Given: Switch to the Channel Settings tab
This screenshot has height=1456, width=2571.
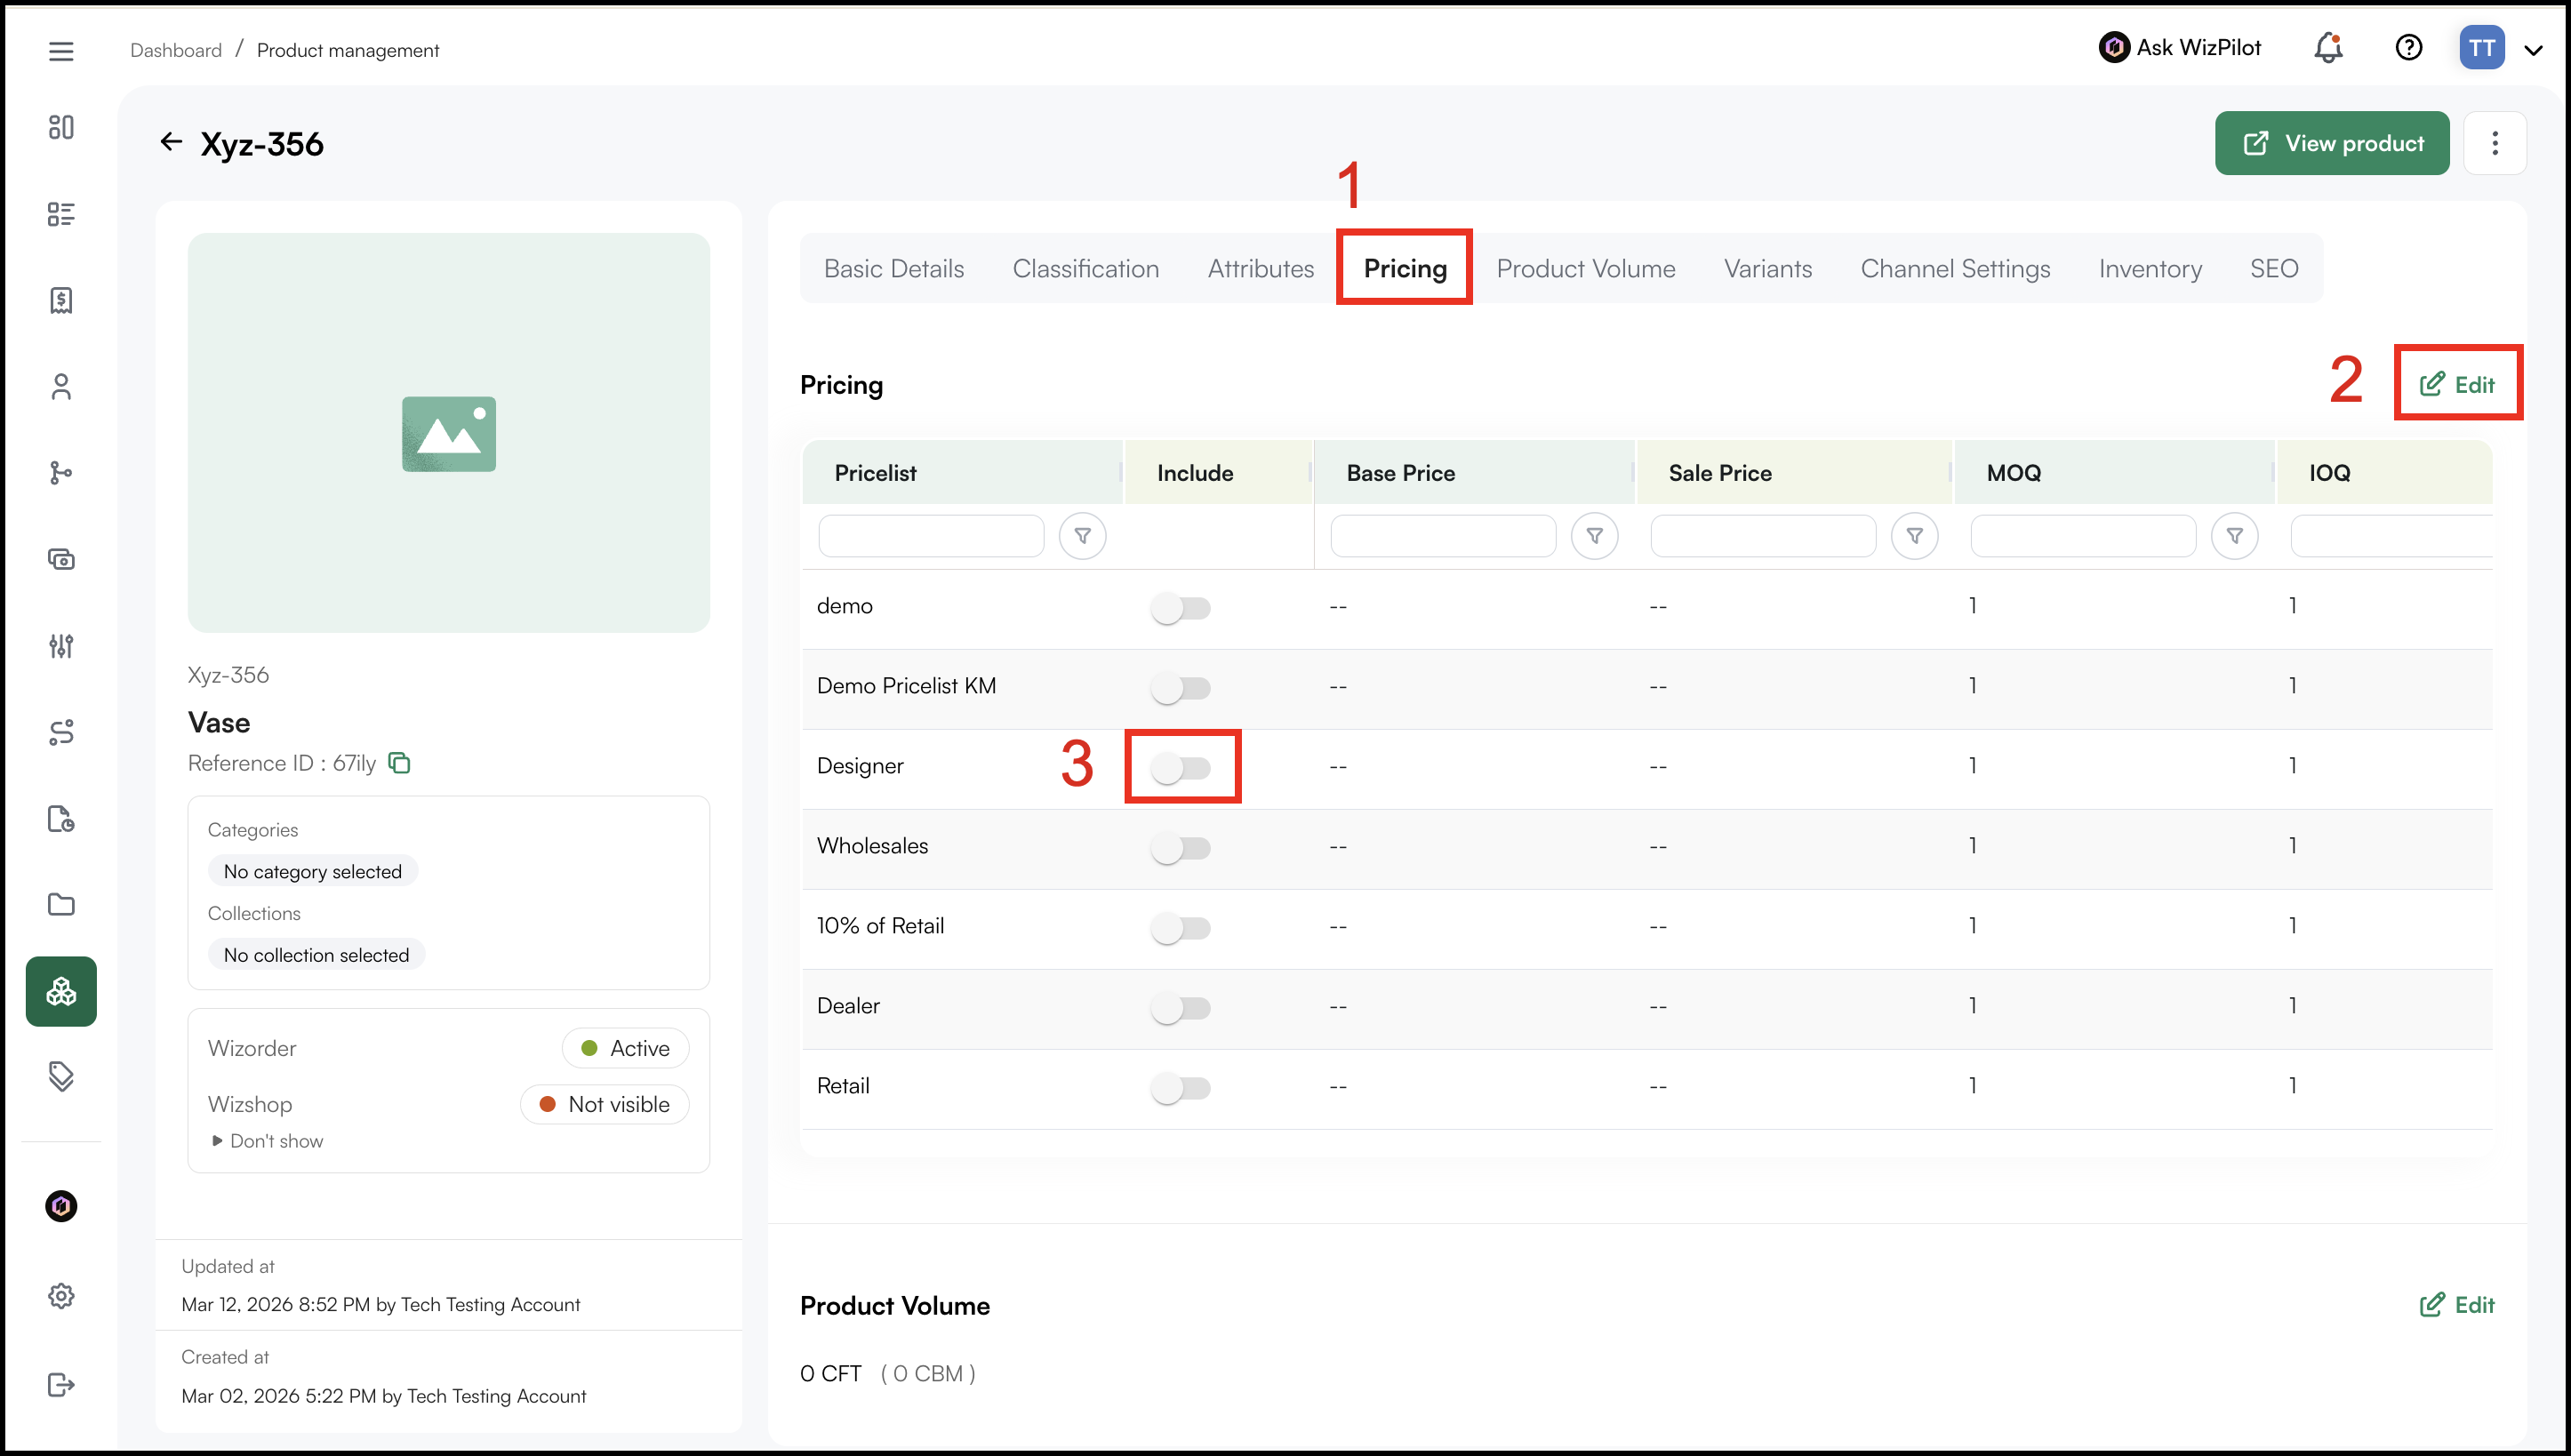Looking at the screenshot, I should pos(1955,269).
